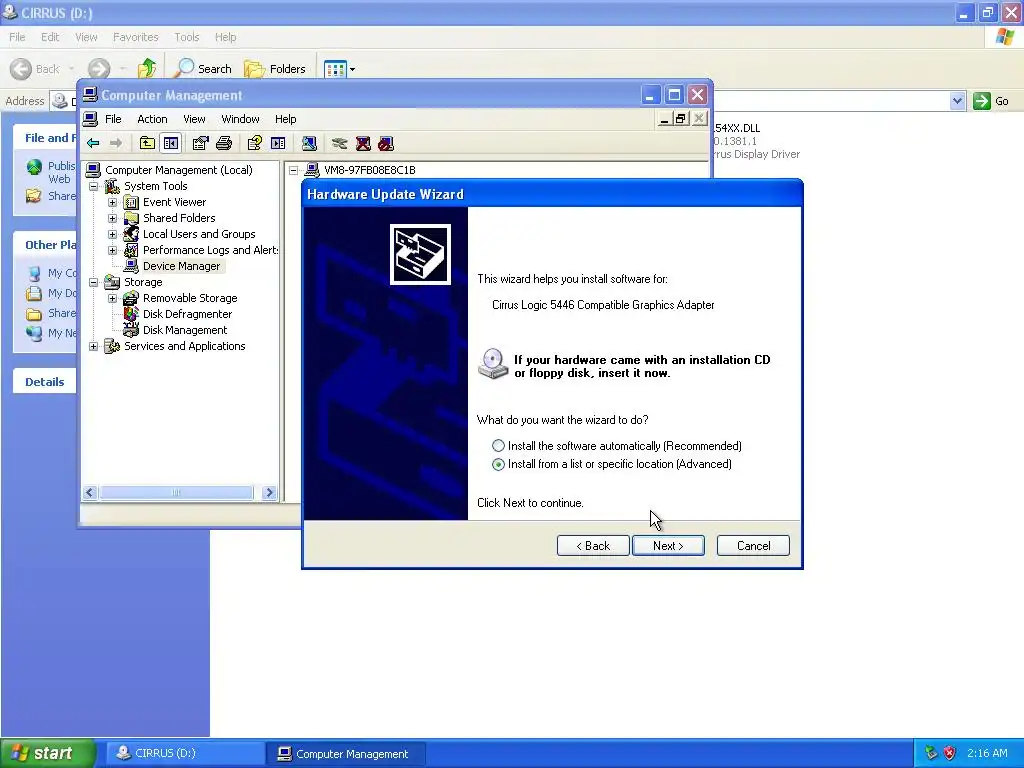The width and height of the screenshot is (1024, 768).
Task: Expand the Shared Folders tree node
Action: coord(112,218)
